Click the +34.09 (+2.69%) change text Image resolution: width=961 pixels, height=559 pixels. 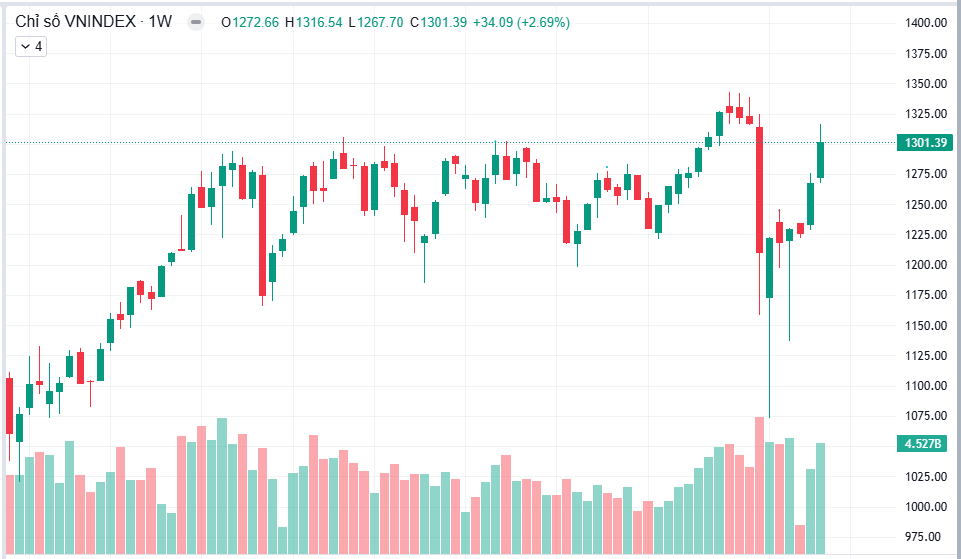tap(521, 23)
